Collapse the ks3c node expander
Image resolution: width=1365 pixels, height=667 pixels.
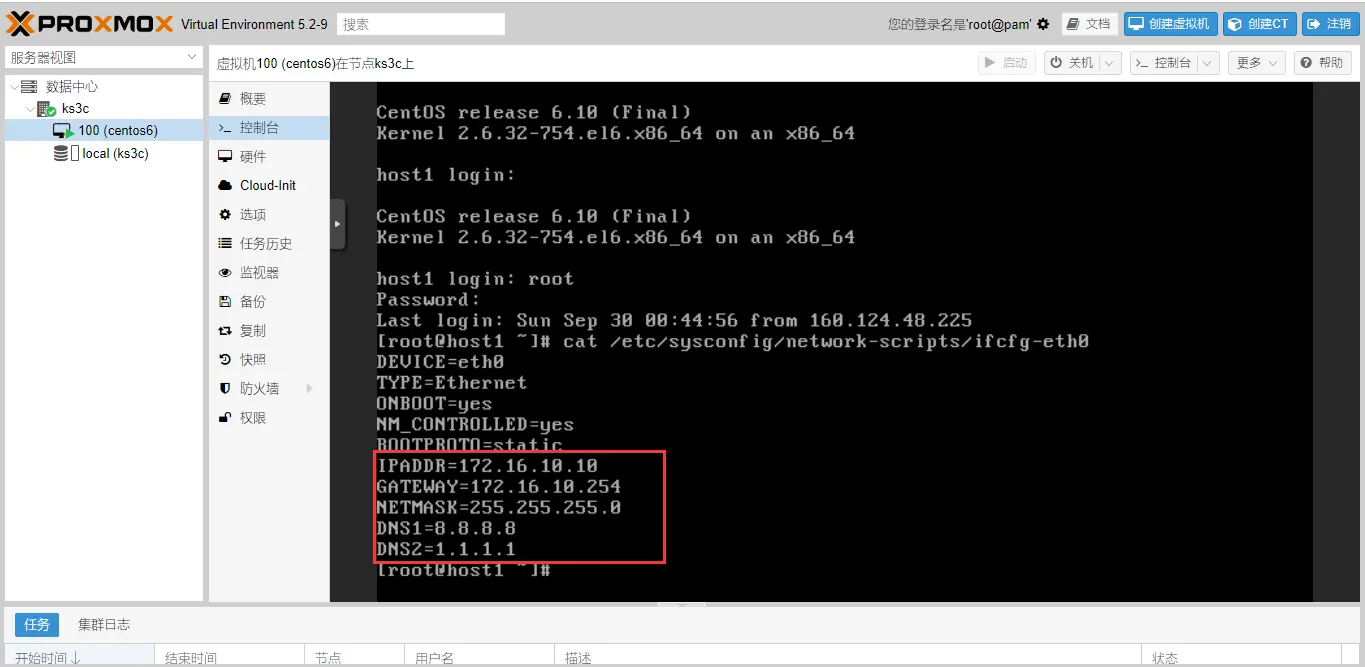(30, 109)
